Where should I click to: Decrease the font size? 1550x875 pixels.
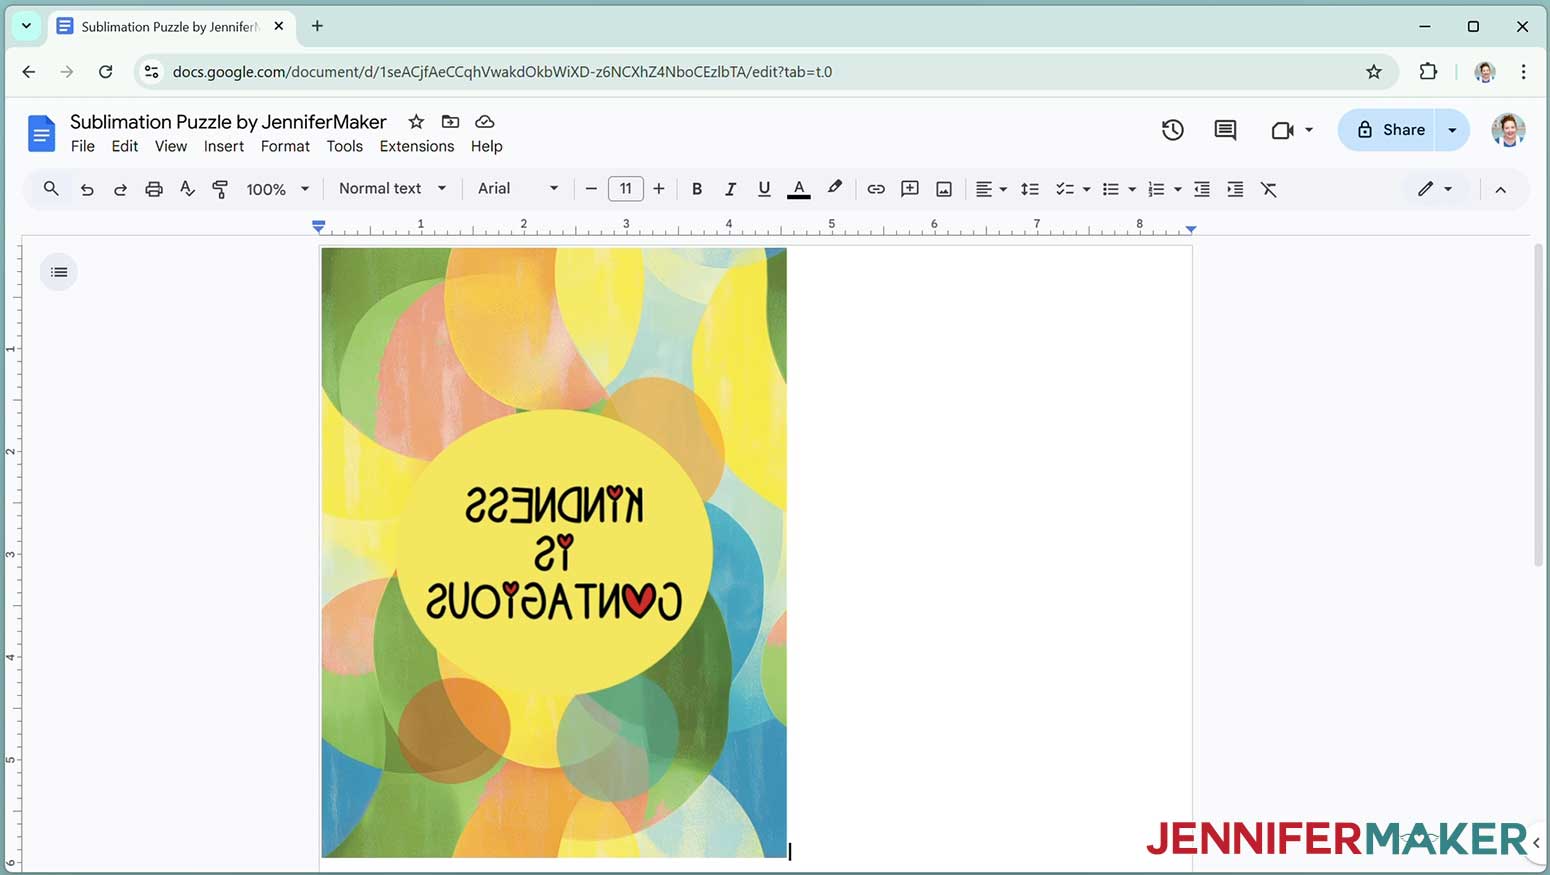pos(591,189)
